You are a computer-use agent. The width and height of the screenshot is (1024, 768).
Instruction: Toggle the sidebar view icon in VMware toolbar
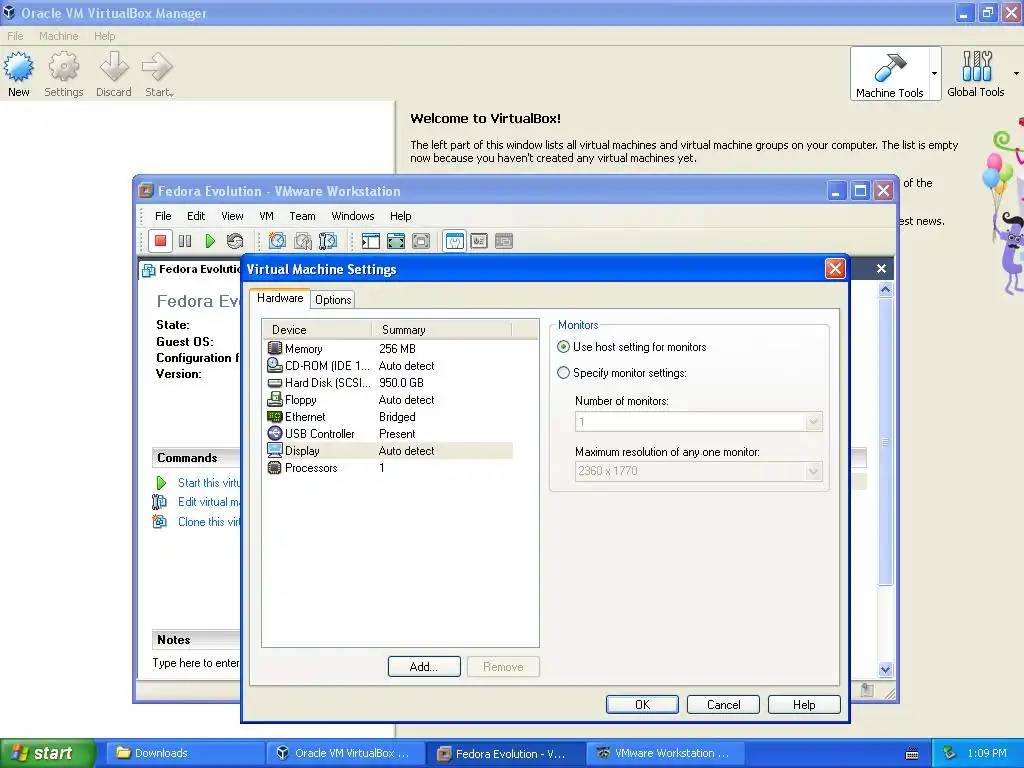(370, 241)
